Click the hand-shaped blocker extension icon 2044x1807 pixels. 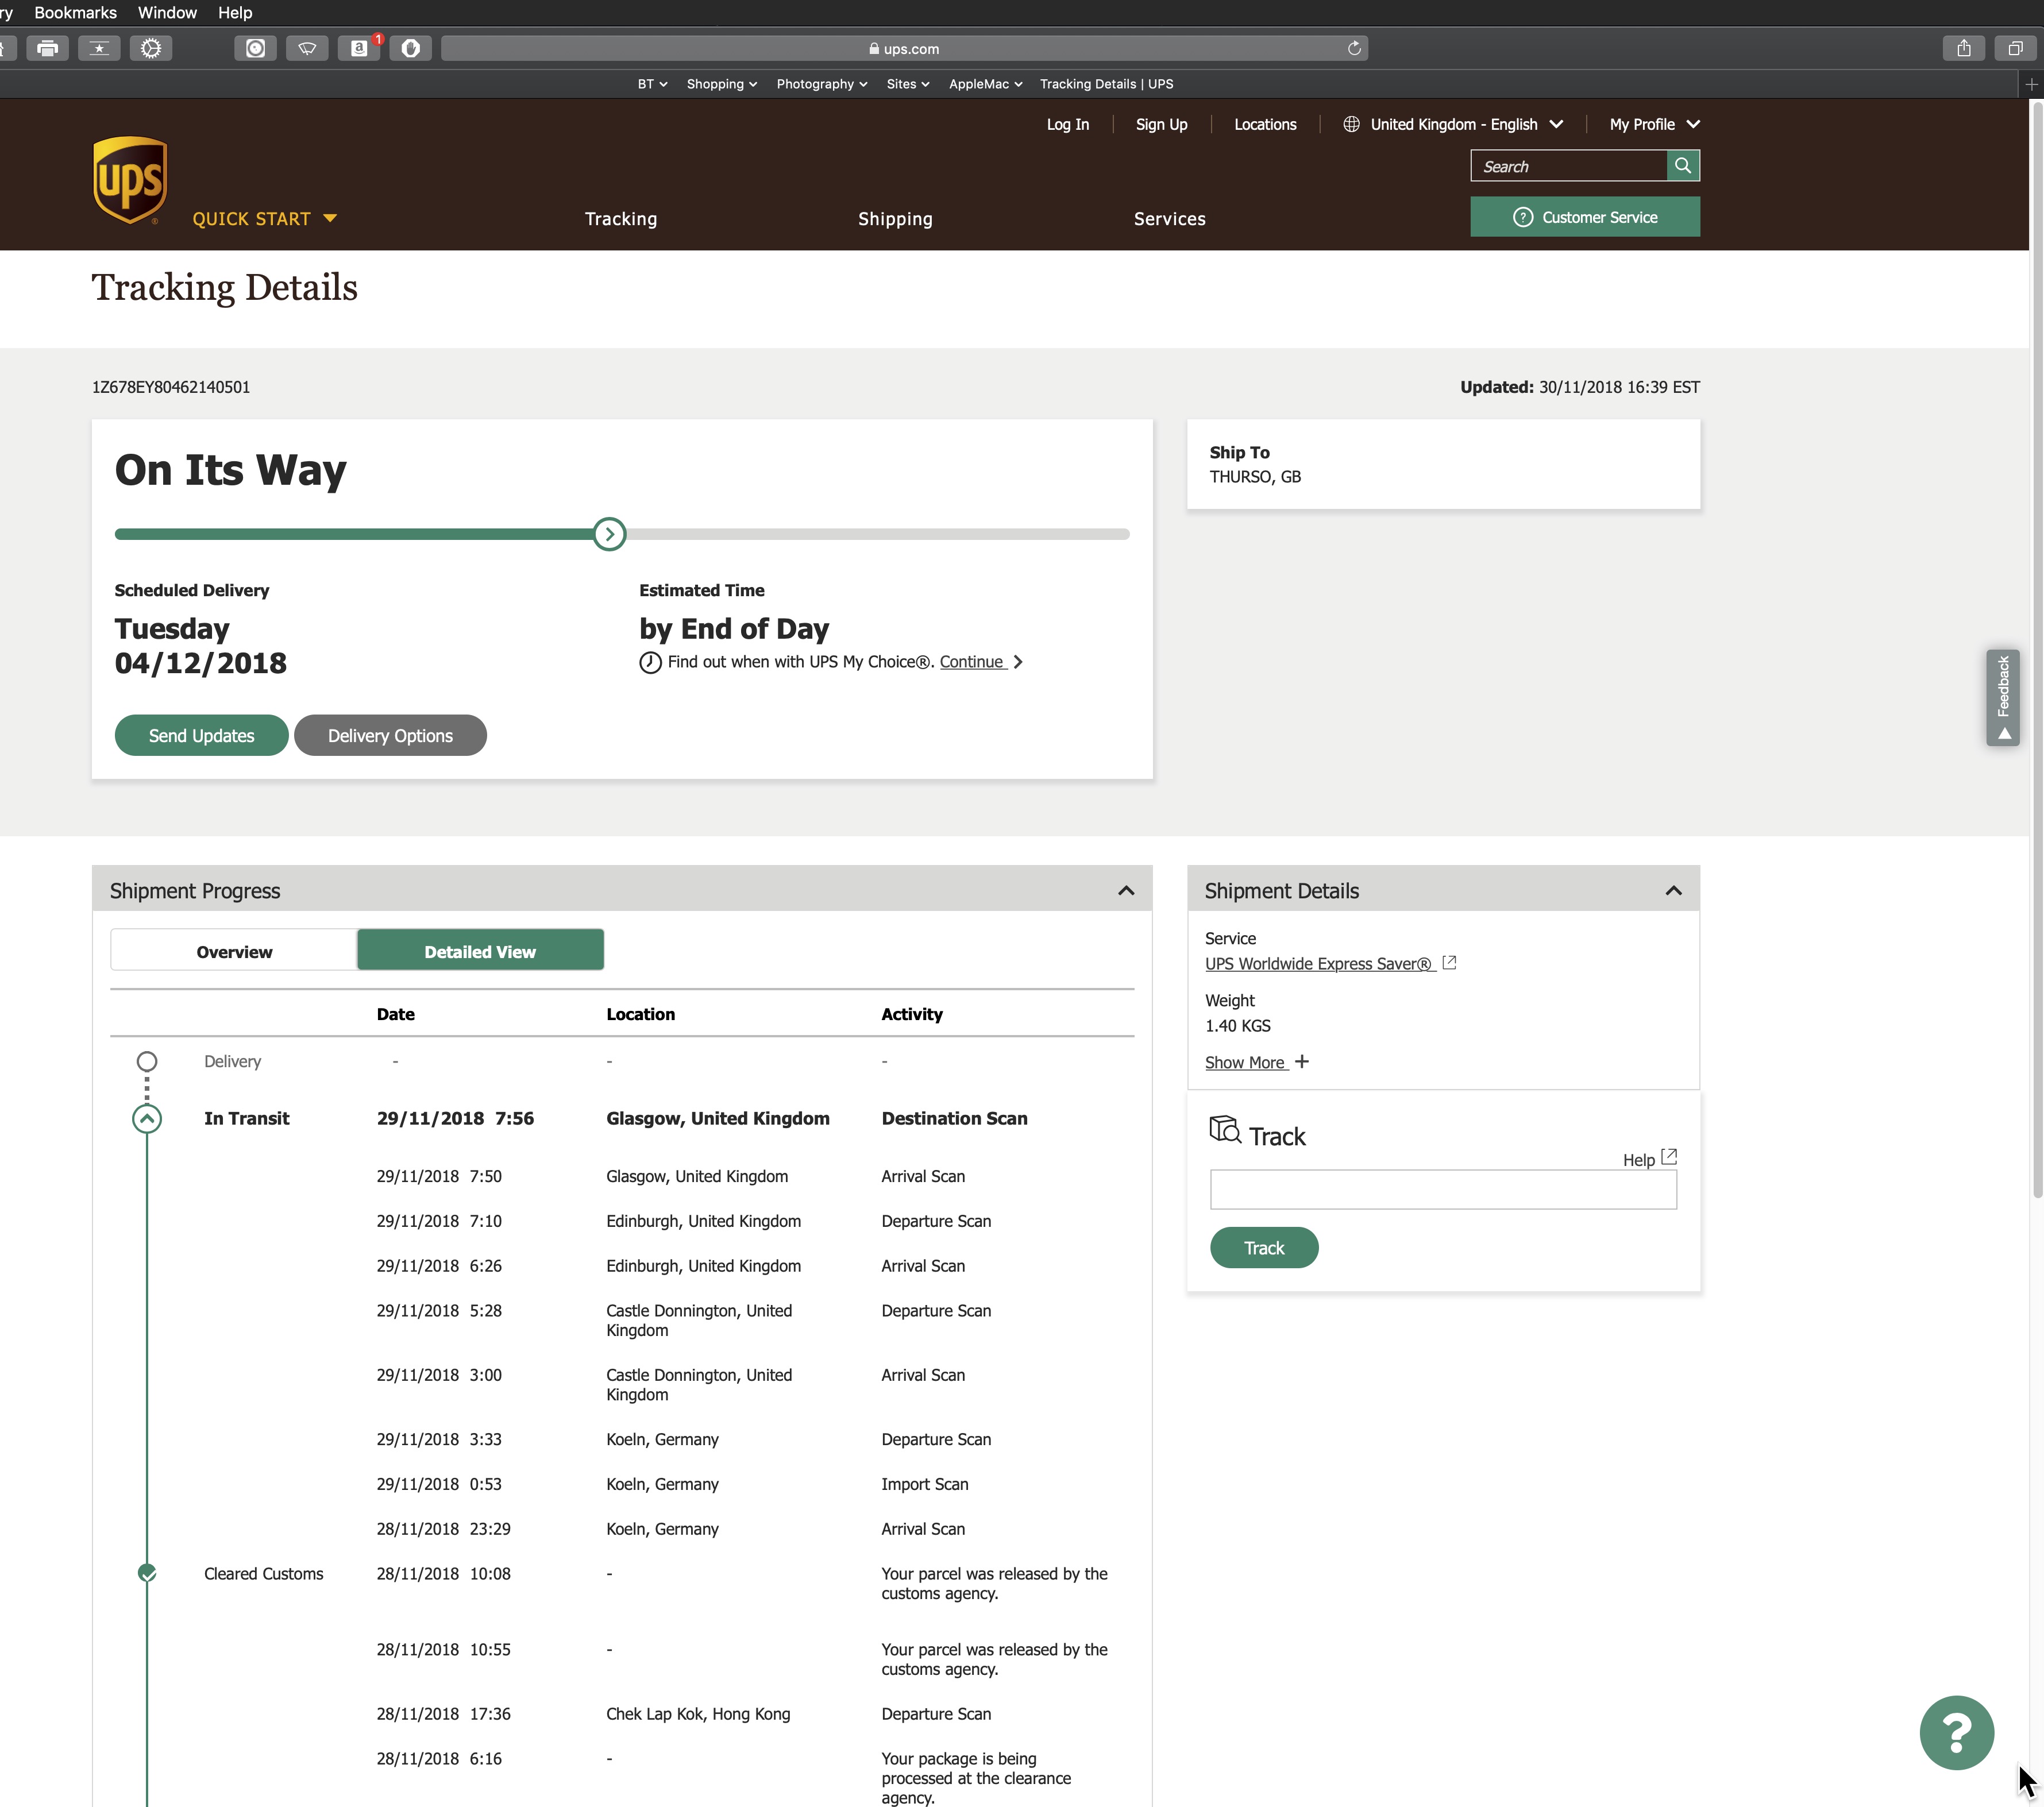(x=411, y=48)
